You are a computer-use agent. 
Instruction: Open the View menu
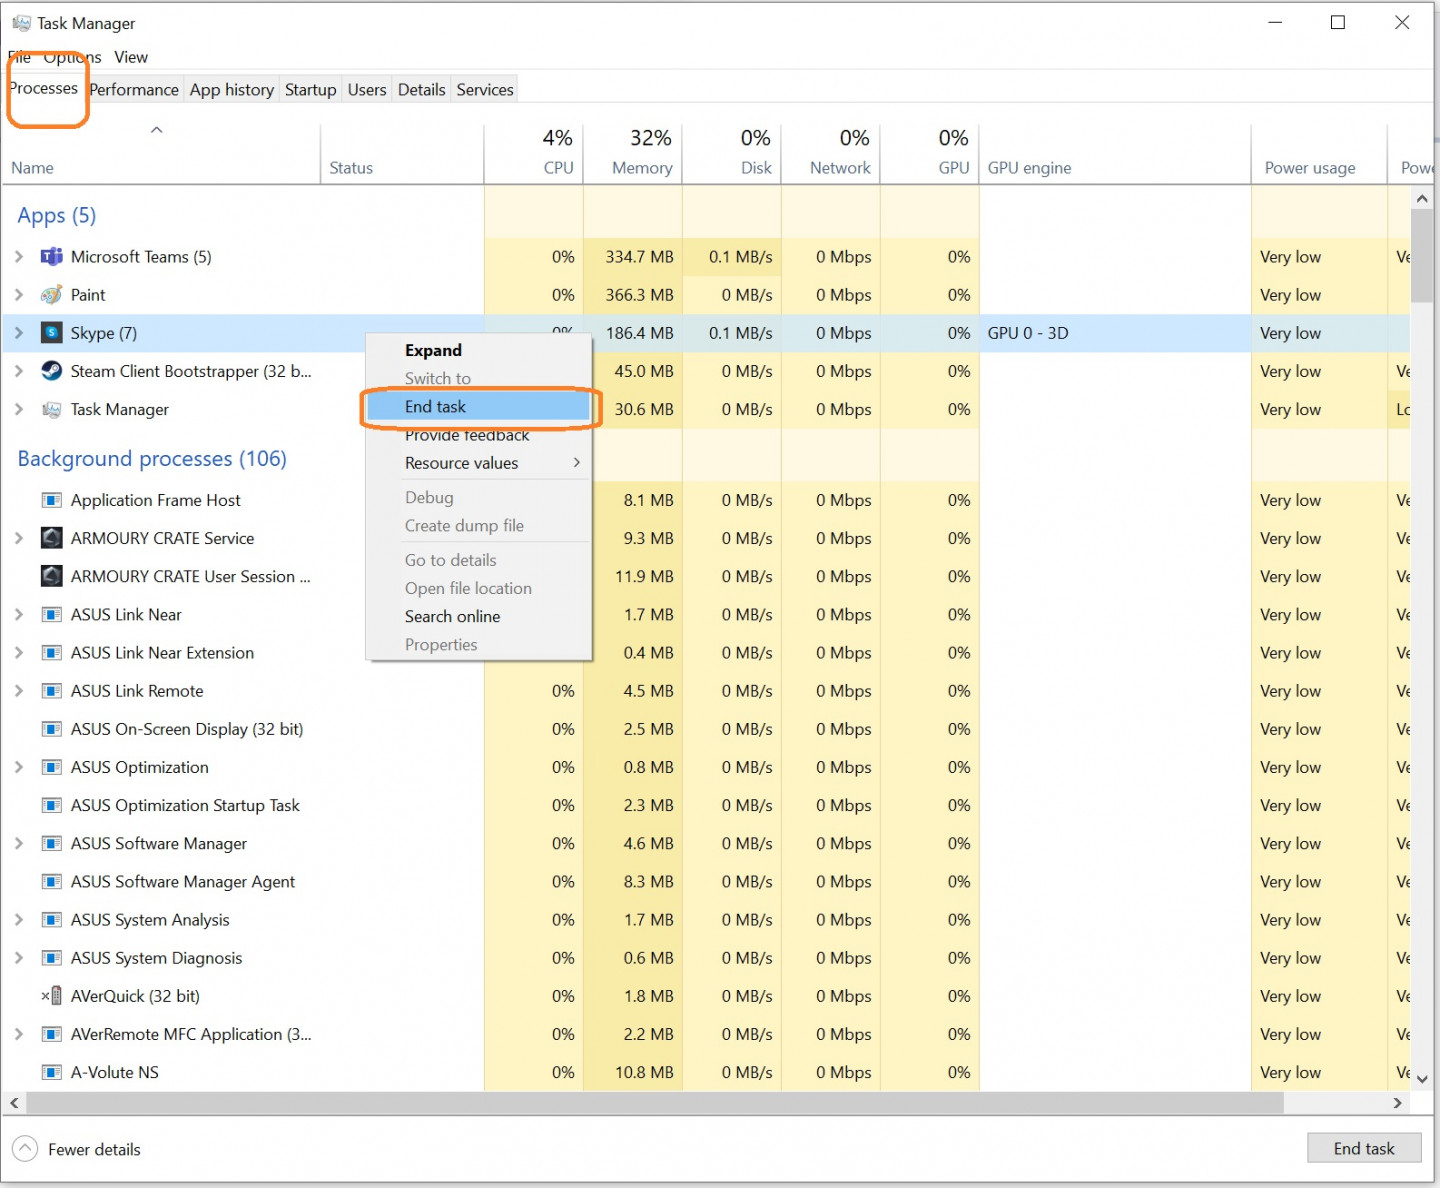[131, 57]
